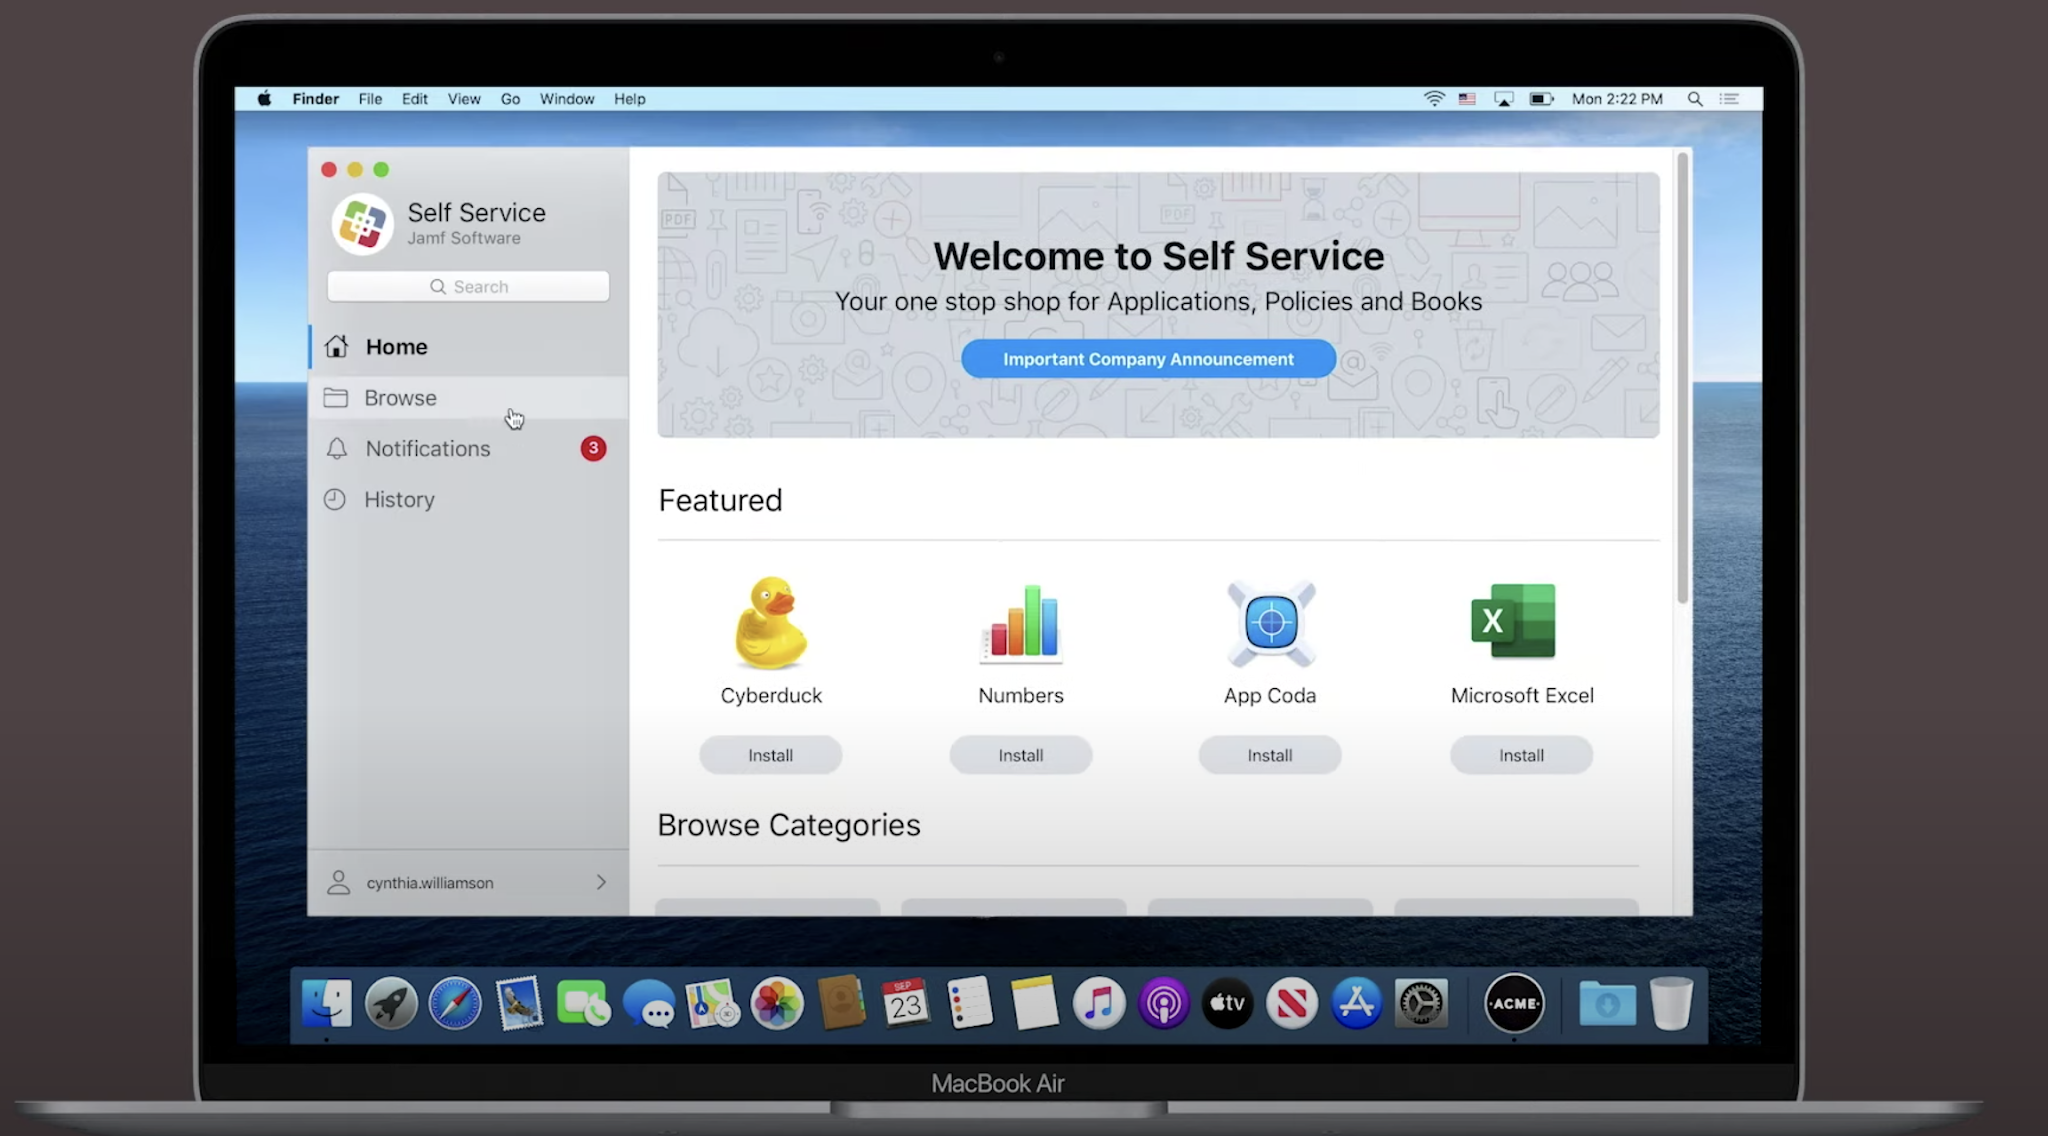Open the Go menu
The height and width of the screenshot is (1136, 2048).
510,99
